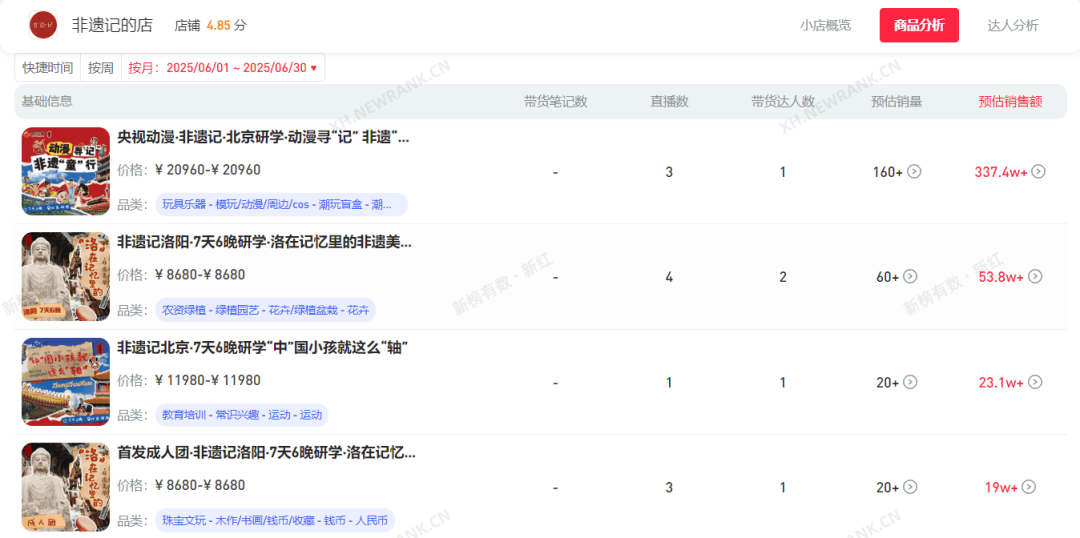The image size is (1080, 538).
Task: Open the Luoyang Buddha product thumbnail in second row
Action: tap(65, 276)
